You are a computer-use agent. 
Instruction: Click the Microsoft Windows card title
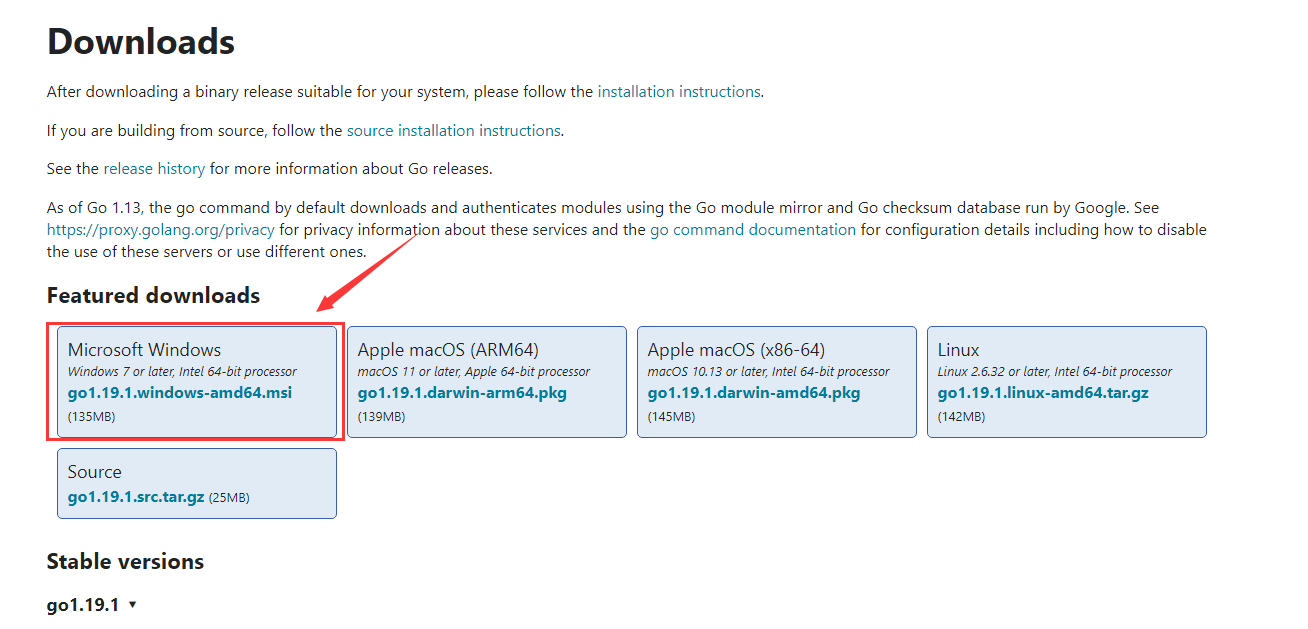tap(144, 350)
